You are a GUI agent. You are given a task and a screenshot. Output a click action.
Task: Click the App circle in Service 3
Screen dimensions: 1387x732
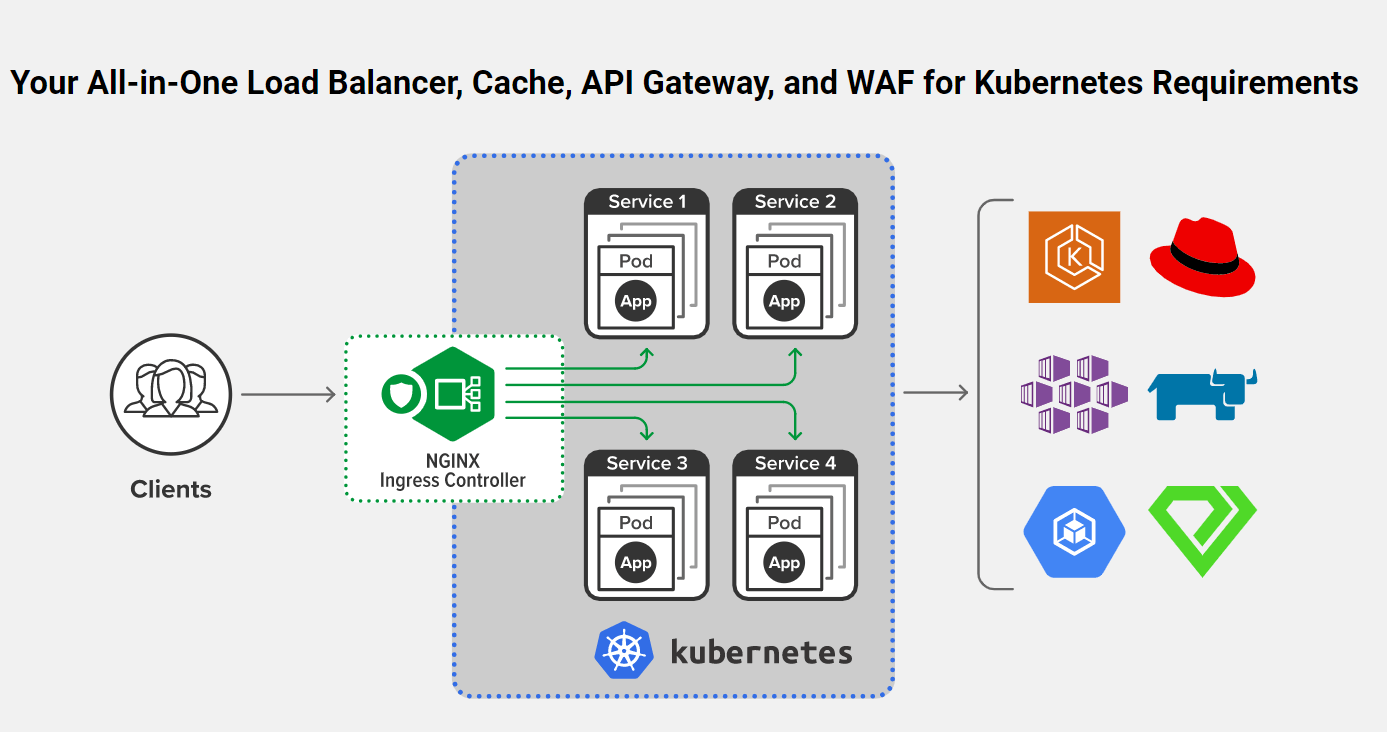[x=636, y=563]
